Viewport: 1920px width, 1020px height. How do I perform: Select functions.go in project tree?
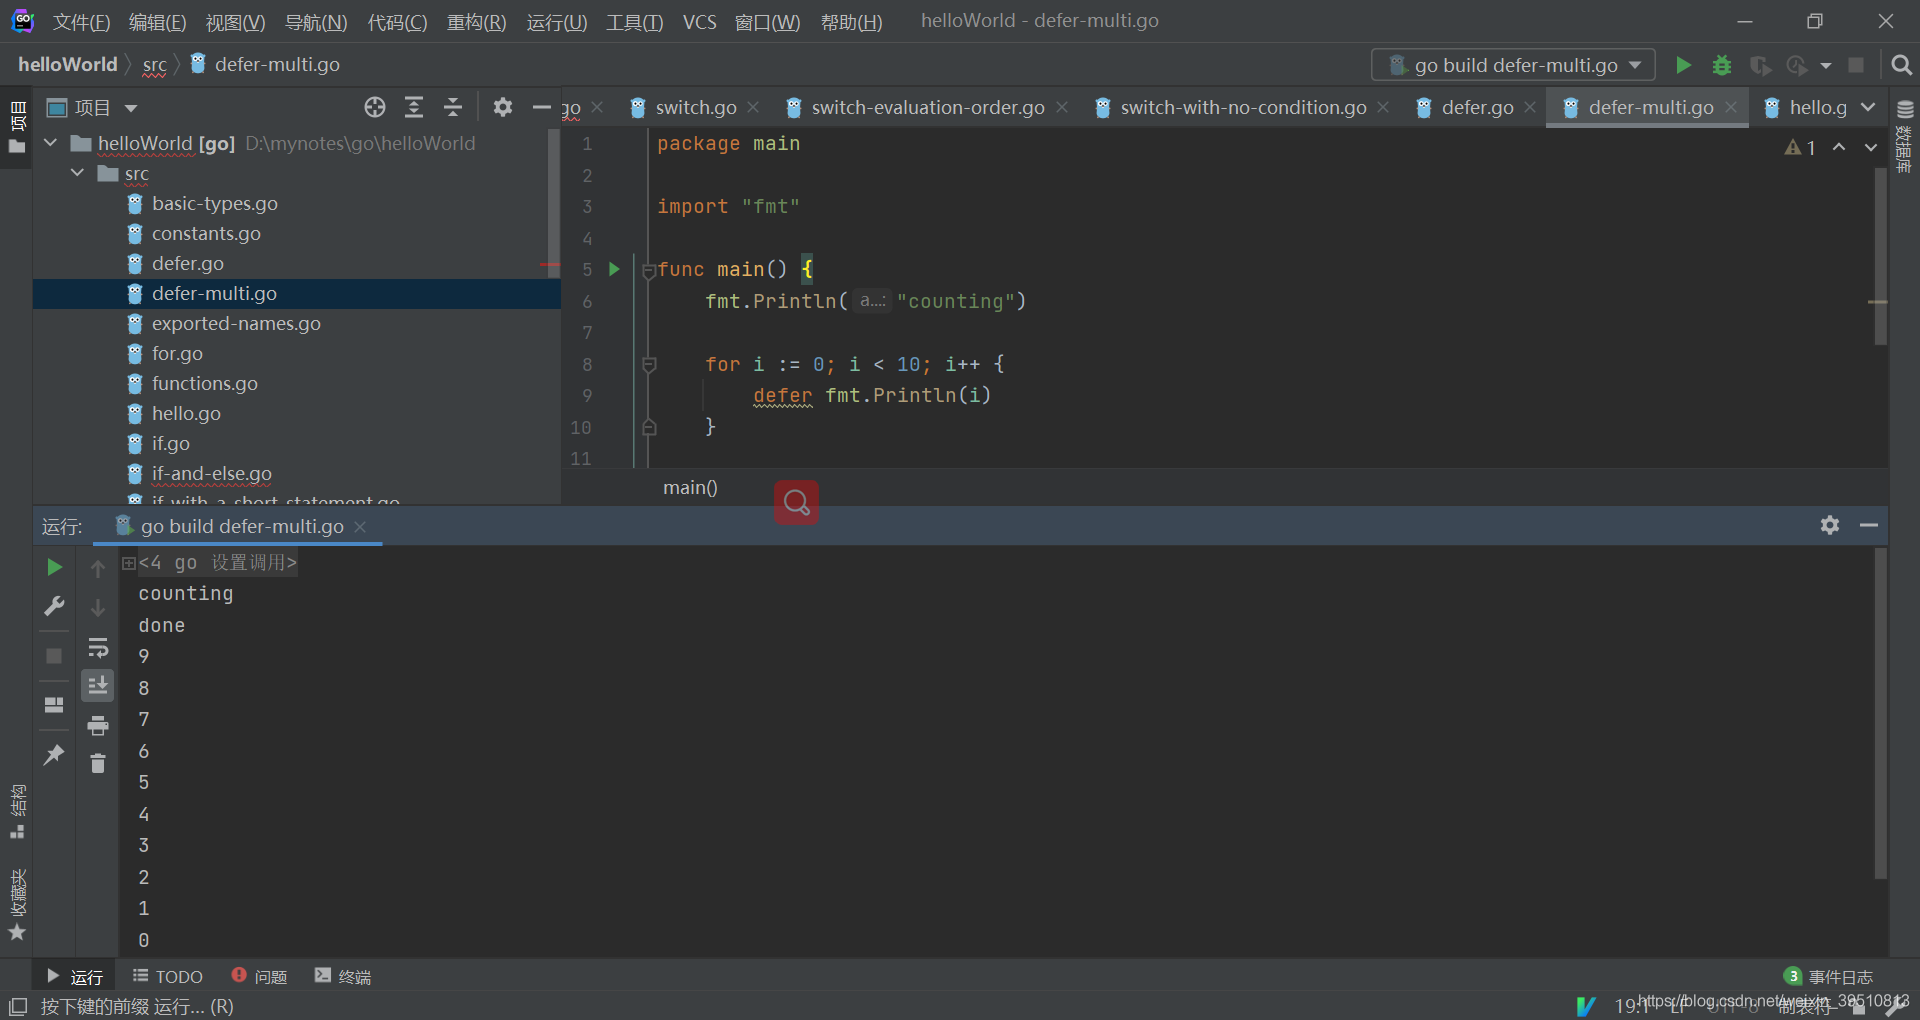(x=204, y=384)
